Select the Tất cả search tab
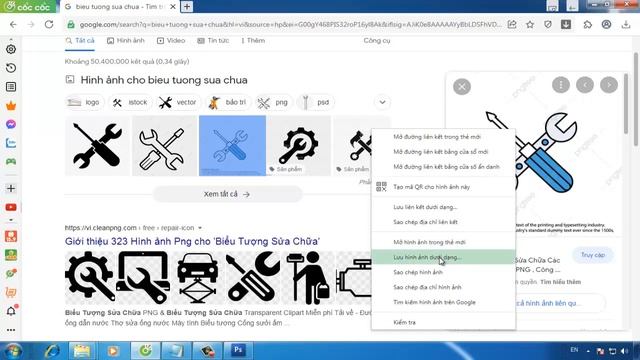 click(x=80, y=40)
